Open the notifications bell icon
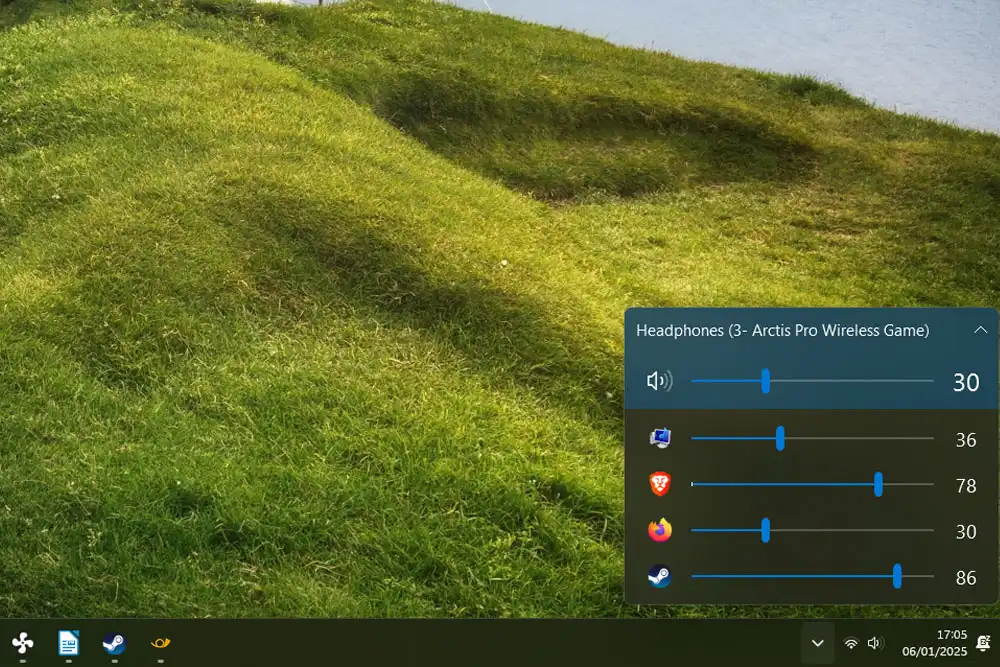 982,643
